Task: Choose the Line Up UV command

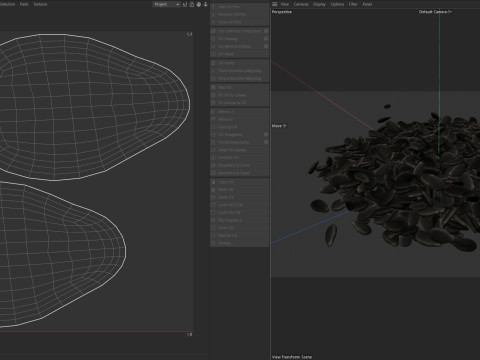Action: tap(240, 127)
